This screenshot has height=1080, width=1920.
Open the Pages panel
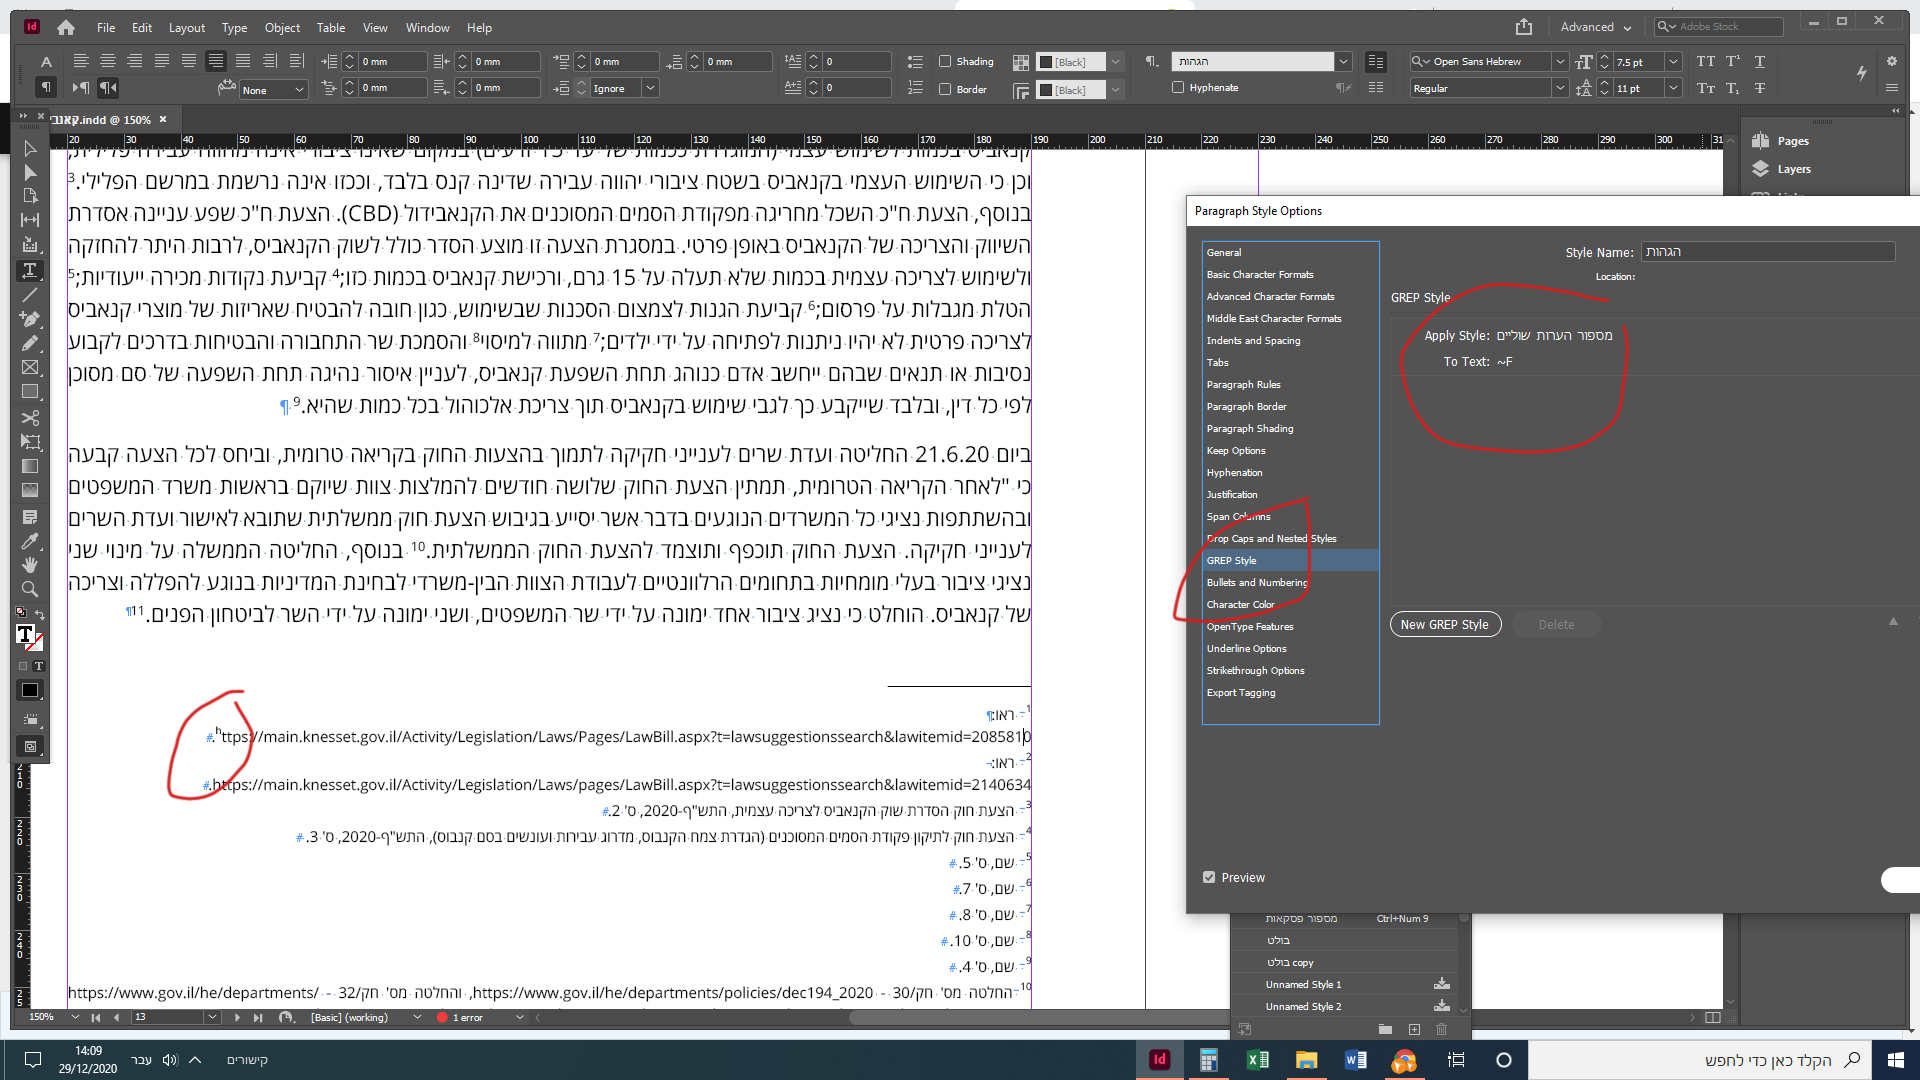(1792, 141)
